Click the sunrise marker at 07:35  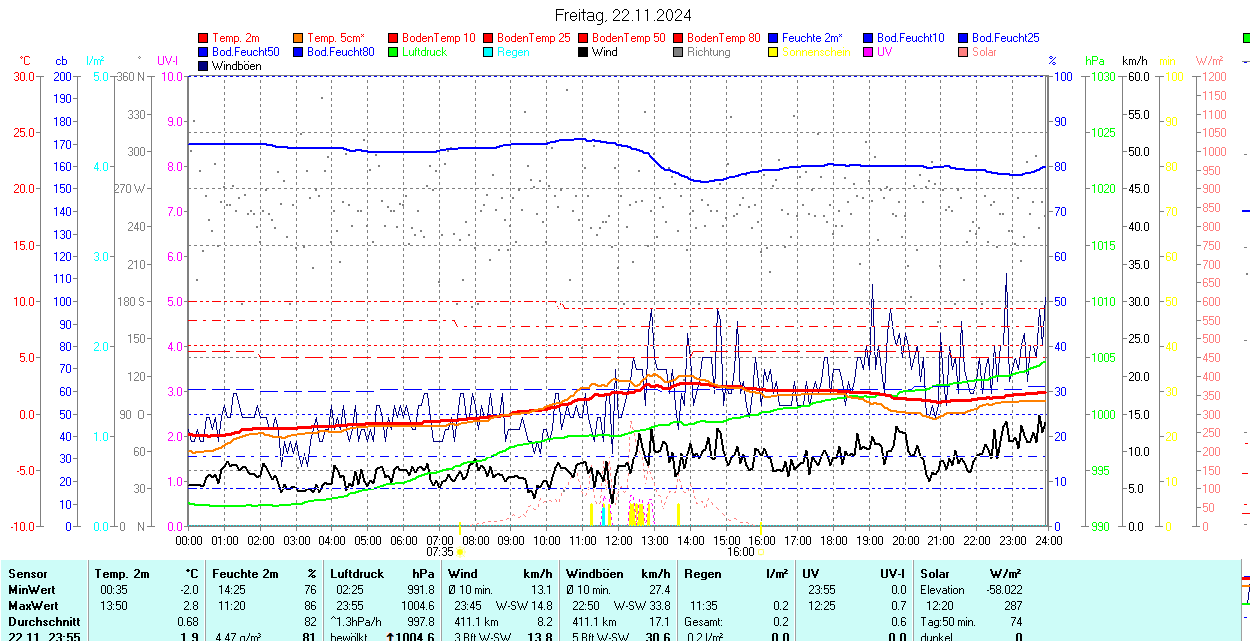coord(460,551)
